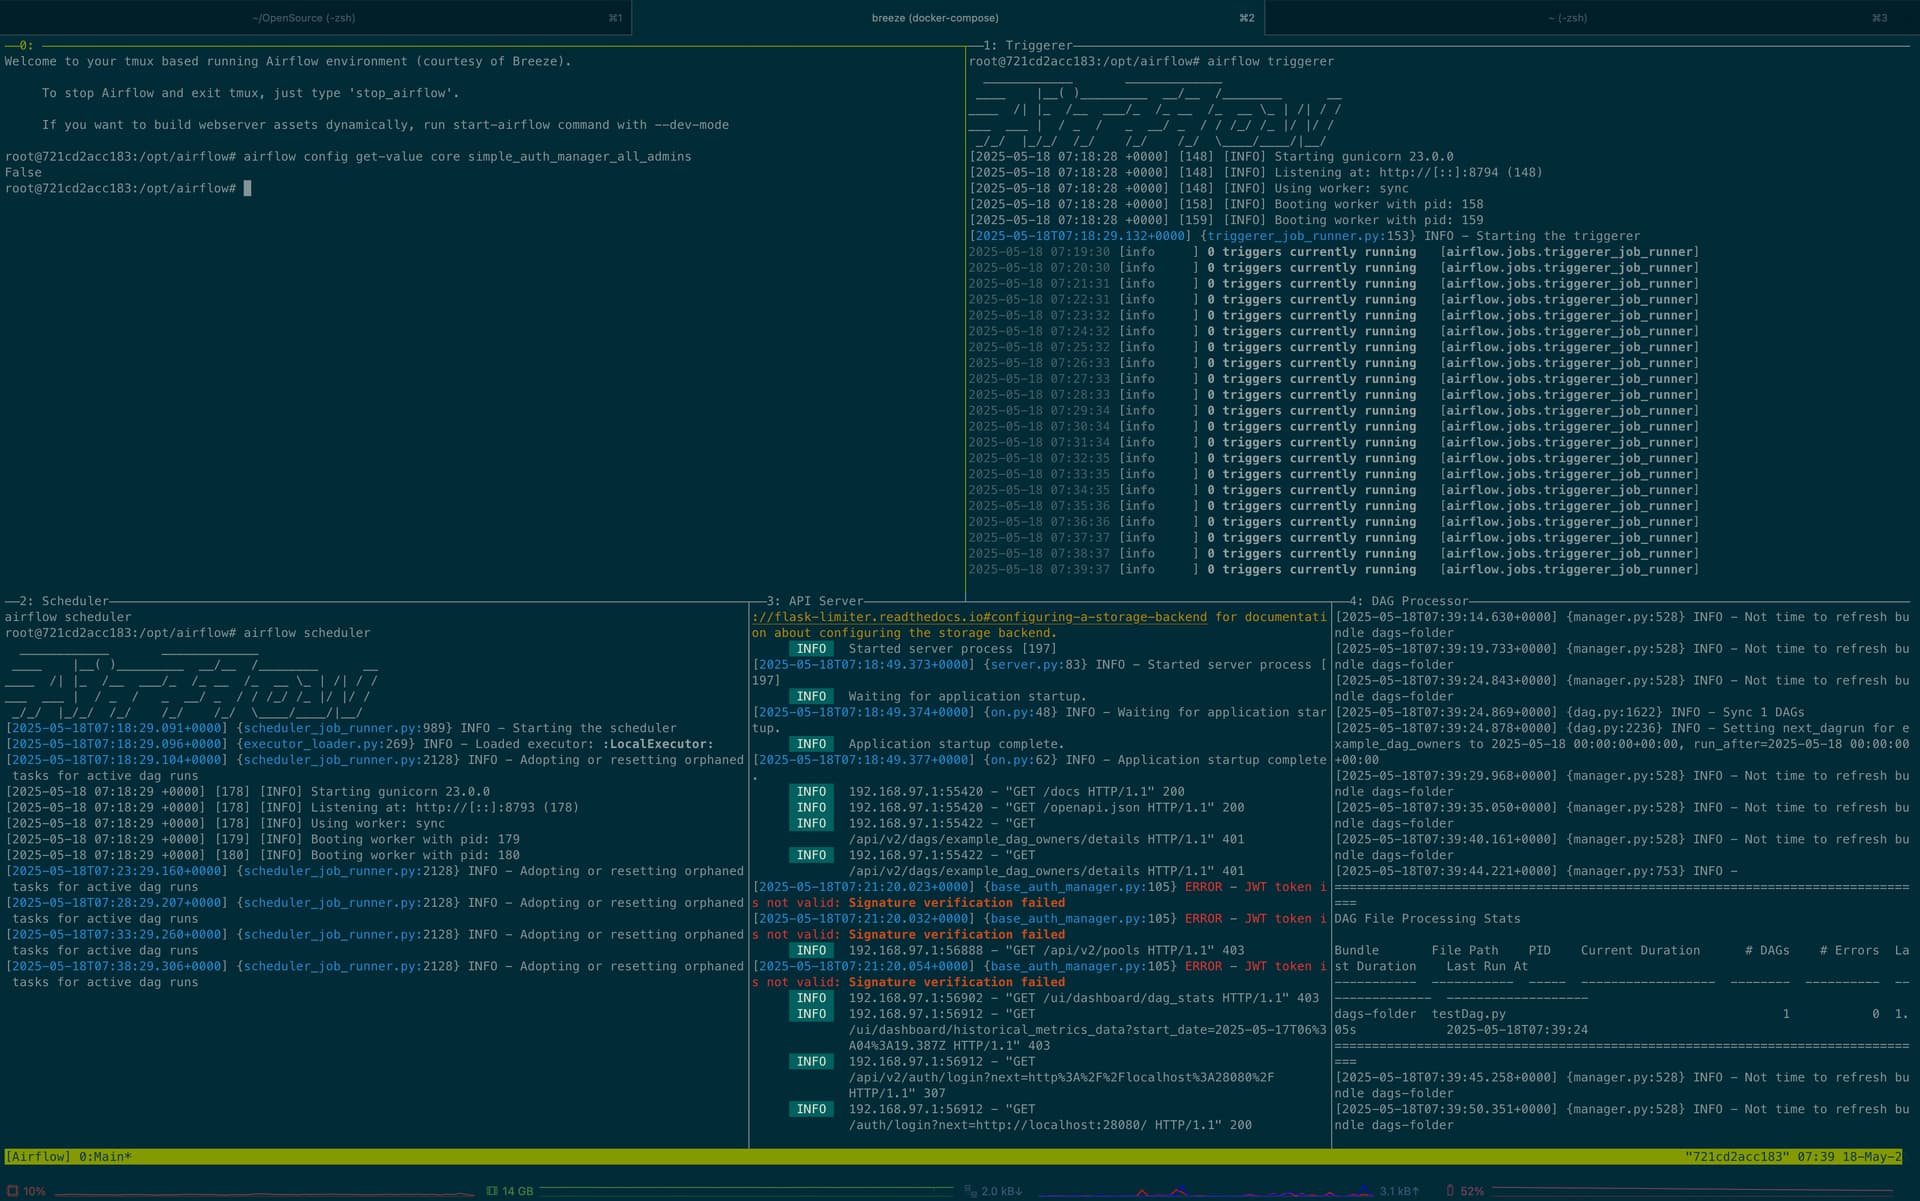The width and height of the screenshot is (1920, 1201).
Task: Focus the '2: Scheduler' pane title
Action: coord(63,601)
